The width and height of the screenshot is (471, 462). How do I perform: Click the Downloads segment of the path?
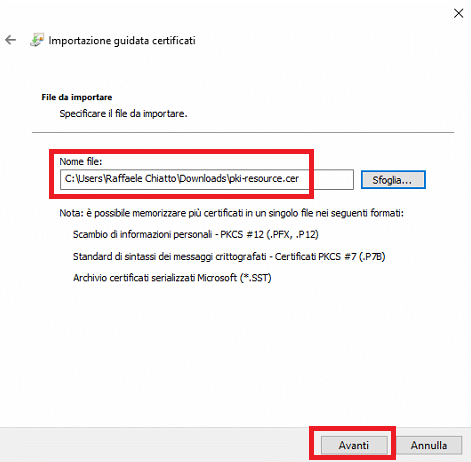tap(203, 179)
